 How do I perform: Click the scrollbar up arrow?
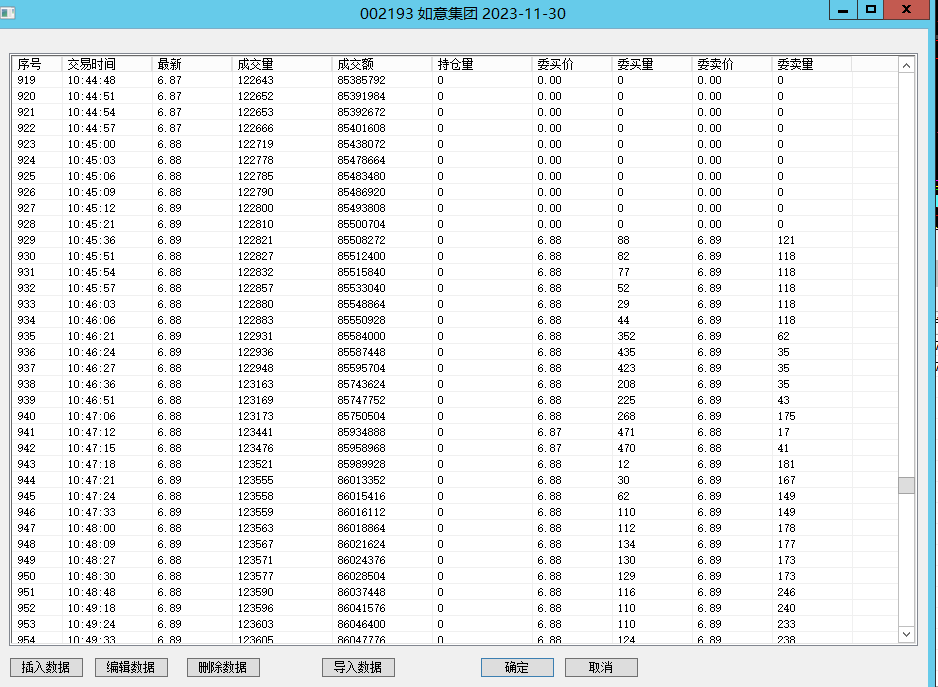pos(906,65)
